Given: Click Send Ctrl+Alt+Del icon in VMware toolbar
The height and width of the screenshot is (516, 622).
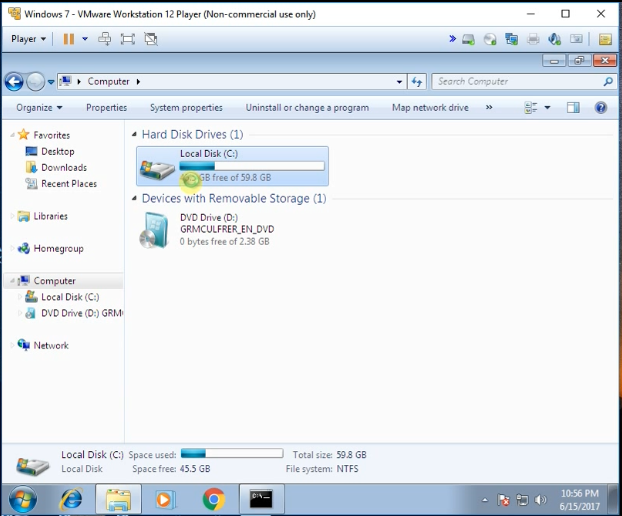Looking at the screenshot, I should pos(105,39).
